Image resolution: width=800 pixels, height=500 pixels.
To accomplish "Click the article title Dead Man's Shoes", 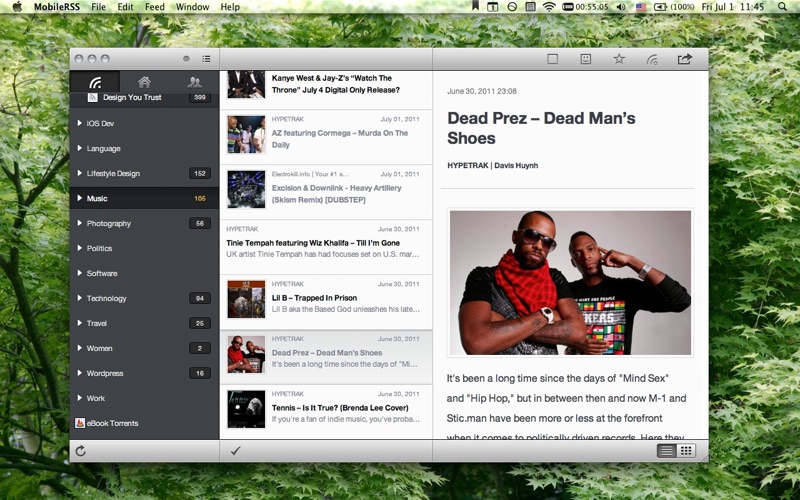I will (x=541, y=128).
